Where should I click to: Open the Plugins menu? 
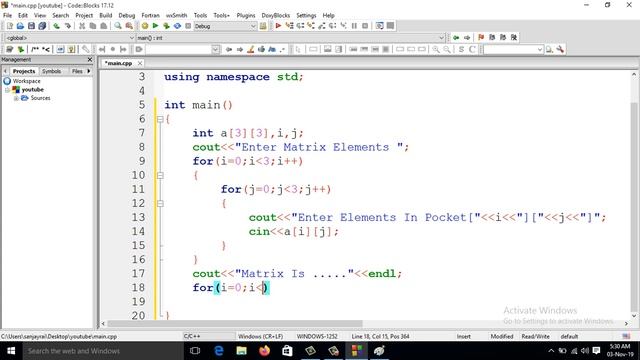tap(246, 15)
